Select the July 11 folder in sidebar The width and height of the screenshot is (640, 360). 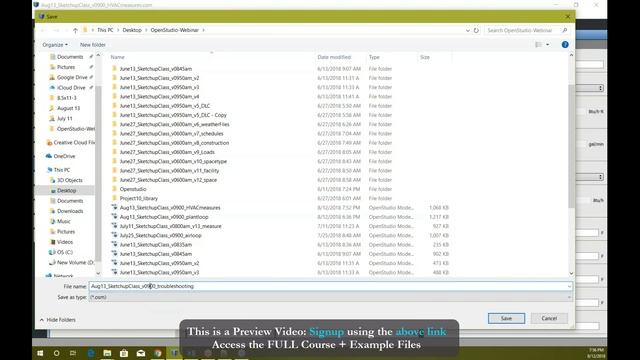click(64, 118)
